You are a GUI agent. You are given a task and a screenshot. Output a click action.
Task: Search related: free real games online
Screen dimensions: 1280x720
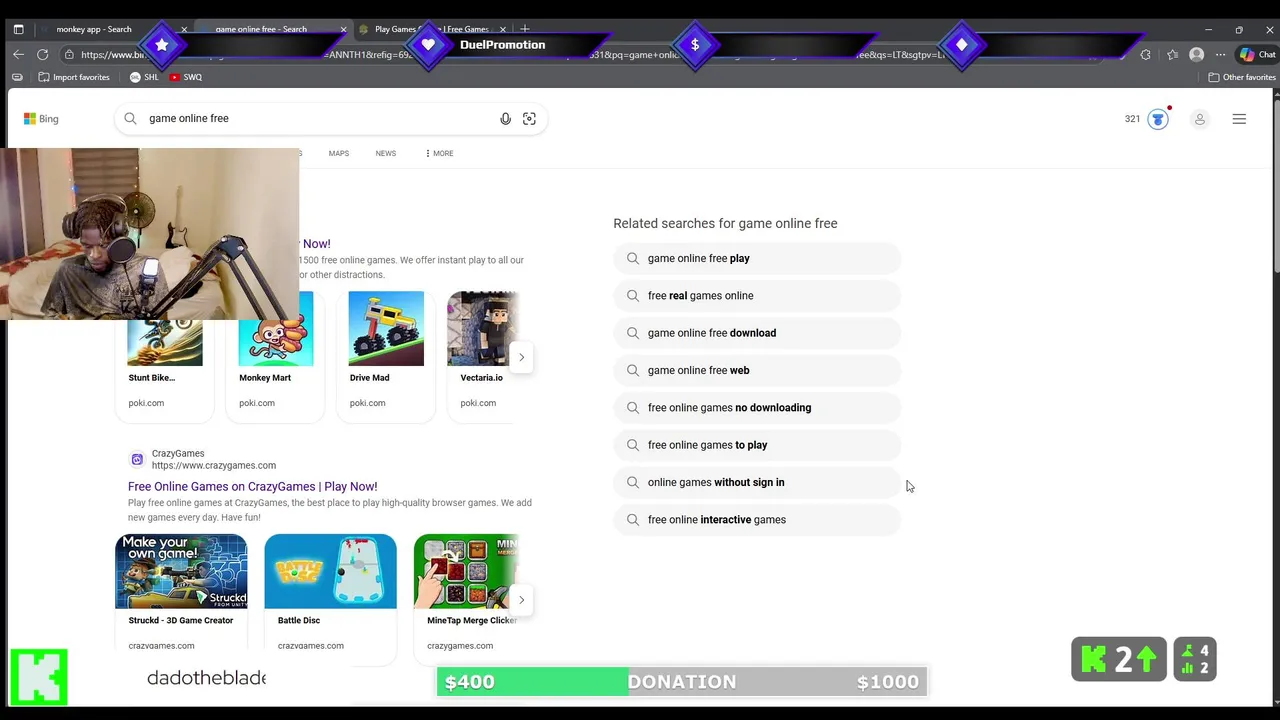(757, 296)
